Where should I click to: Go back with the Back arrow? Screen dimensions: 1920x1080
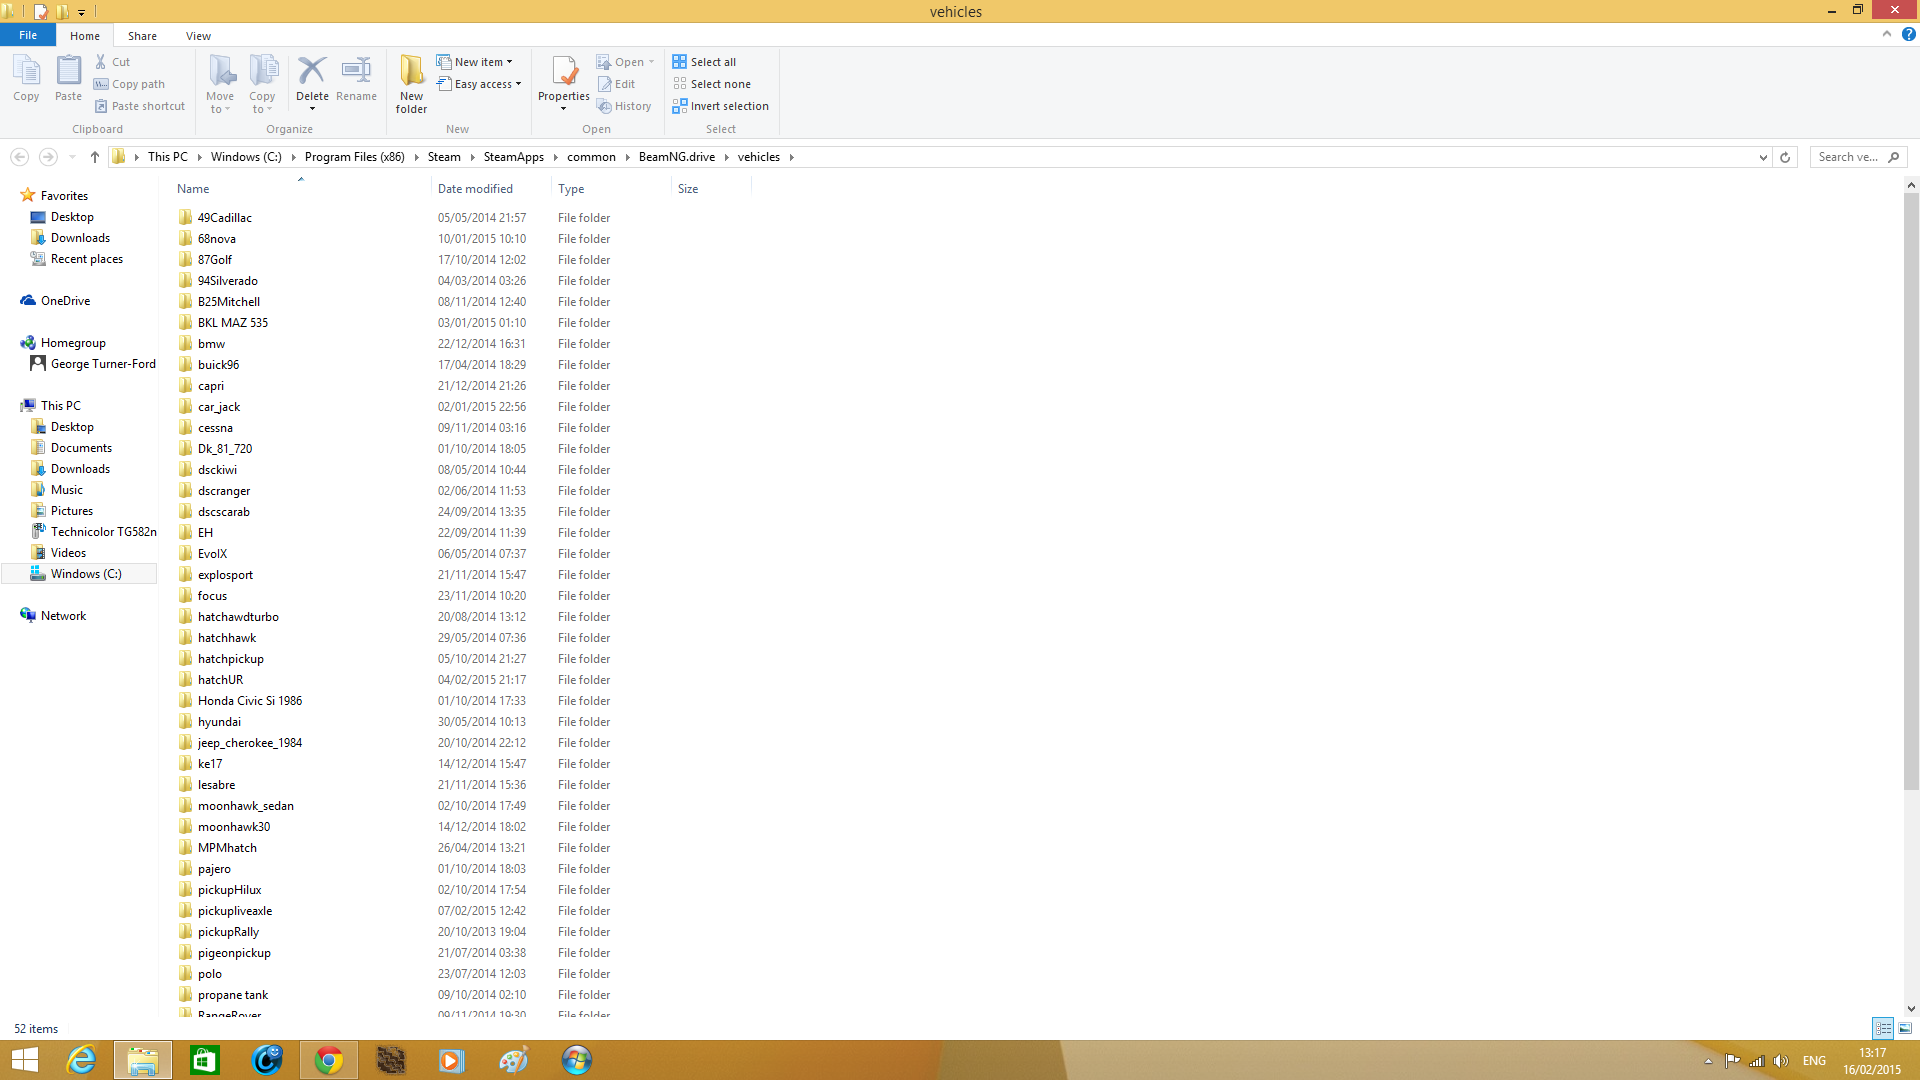[19, 157]
